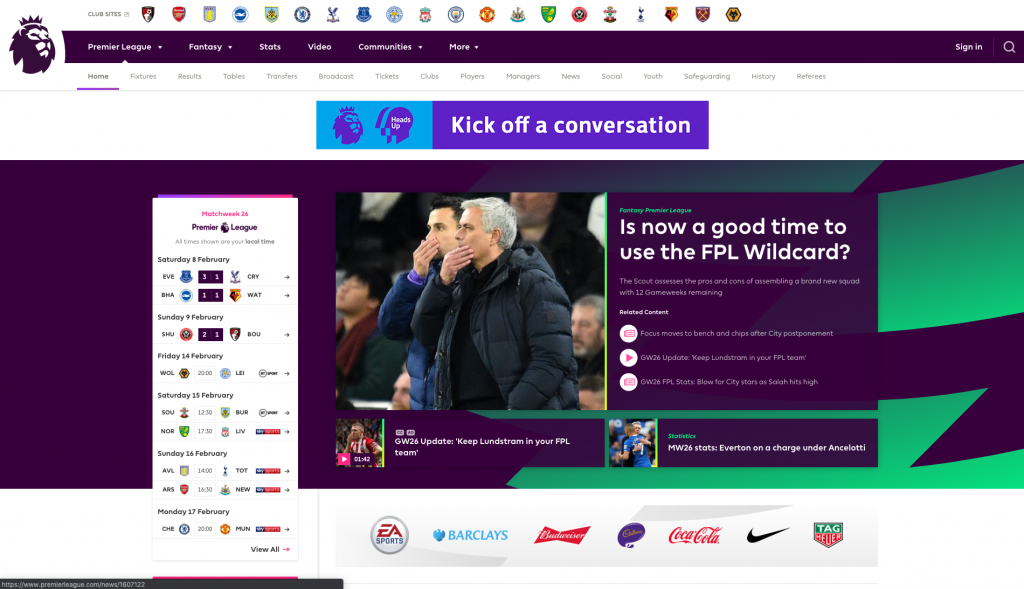1024x589 pixels.
Task: Expand the Fantasy dropdown menu
Action: [210, 47]
